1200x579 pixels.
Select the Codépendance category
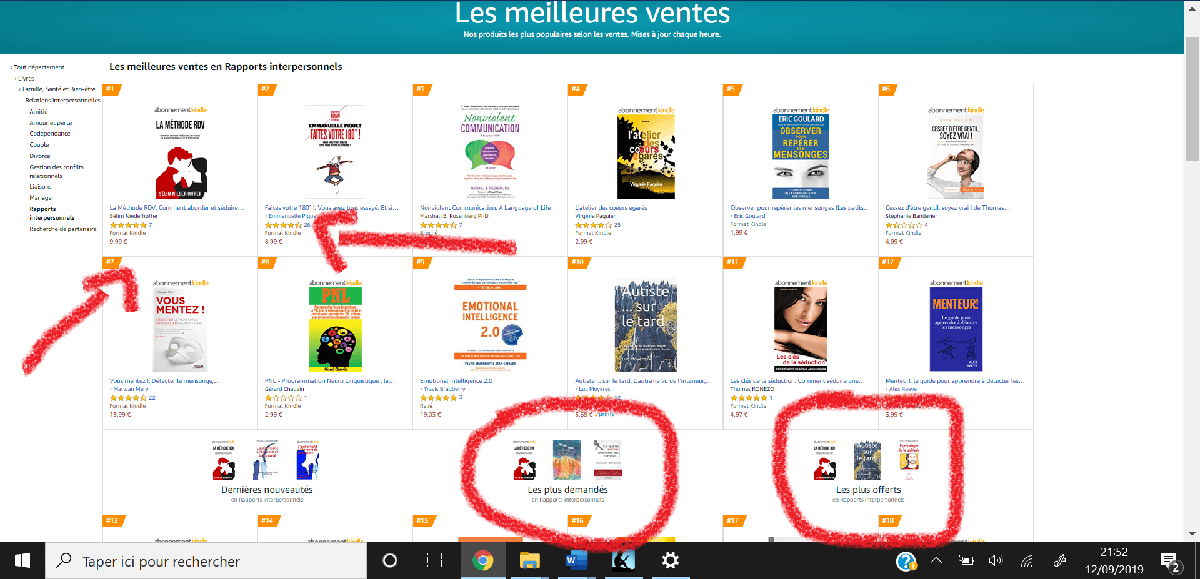(x=50, y=134)
